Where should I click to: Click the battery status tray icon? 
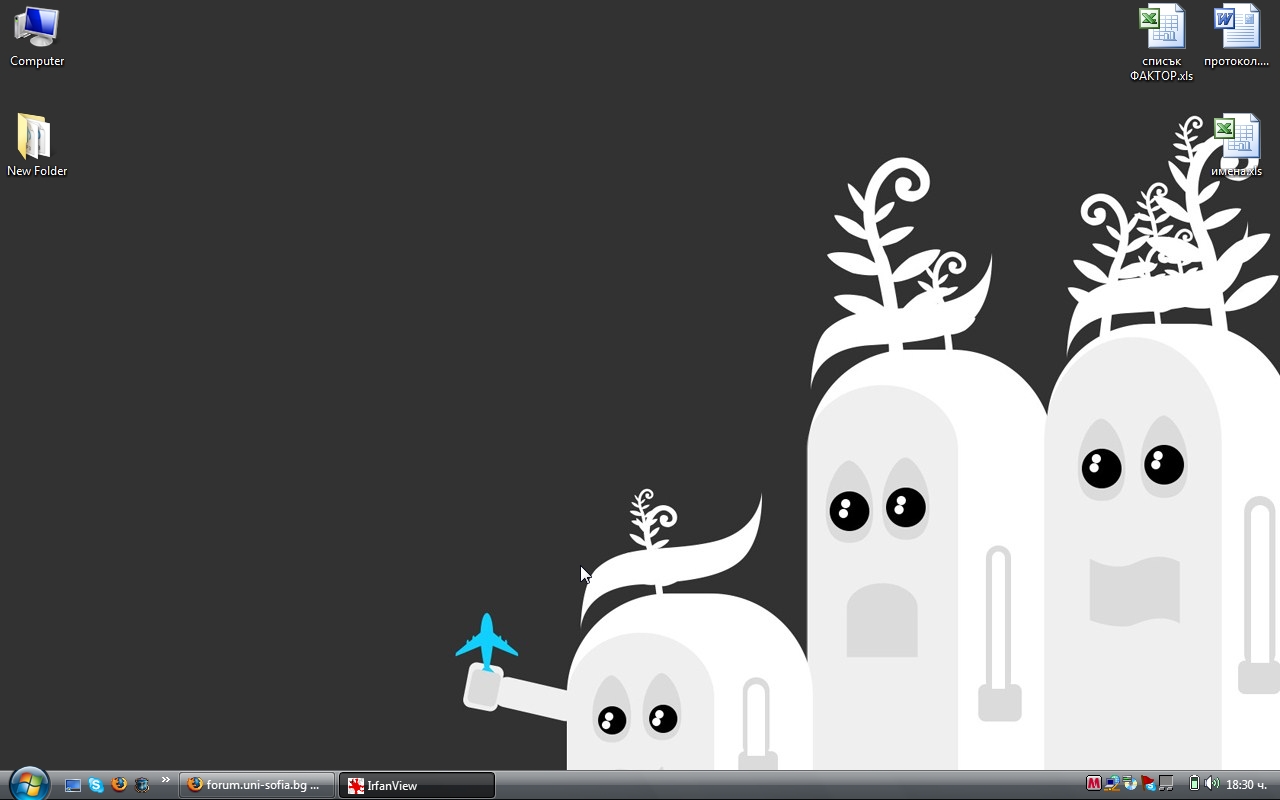coord(1193,784)
